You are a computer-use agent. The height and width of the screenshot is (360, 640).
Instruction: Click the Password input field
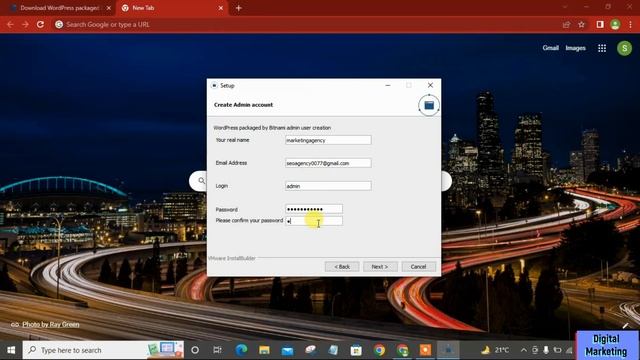click(x=314, y=209)
